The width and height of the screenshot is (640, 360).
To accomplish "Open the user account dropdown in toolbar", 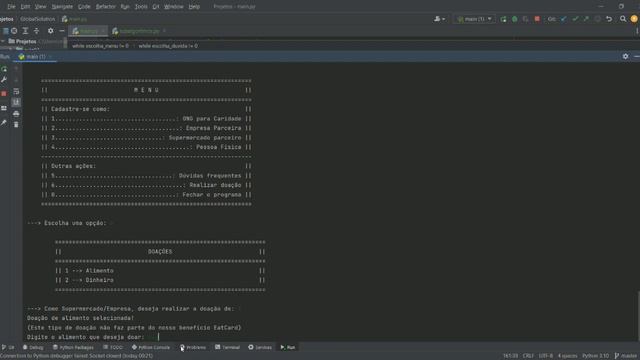I will [440, 19].
